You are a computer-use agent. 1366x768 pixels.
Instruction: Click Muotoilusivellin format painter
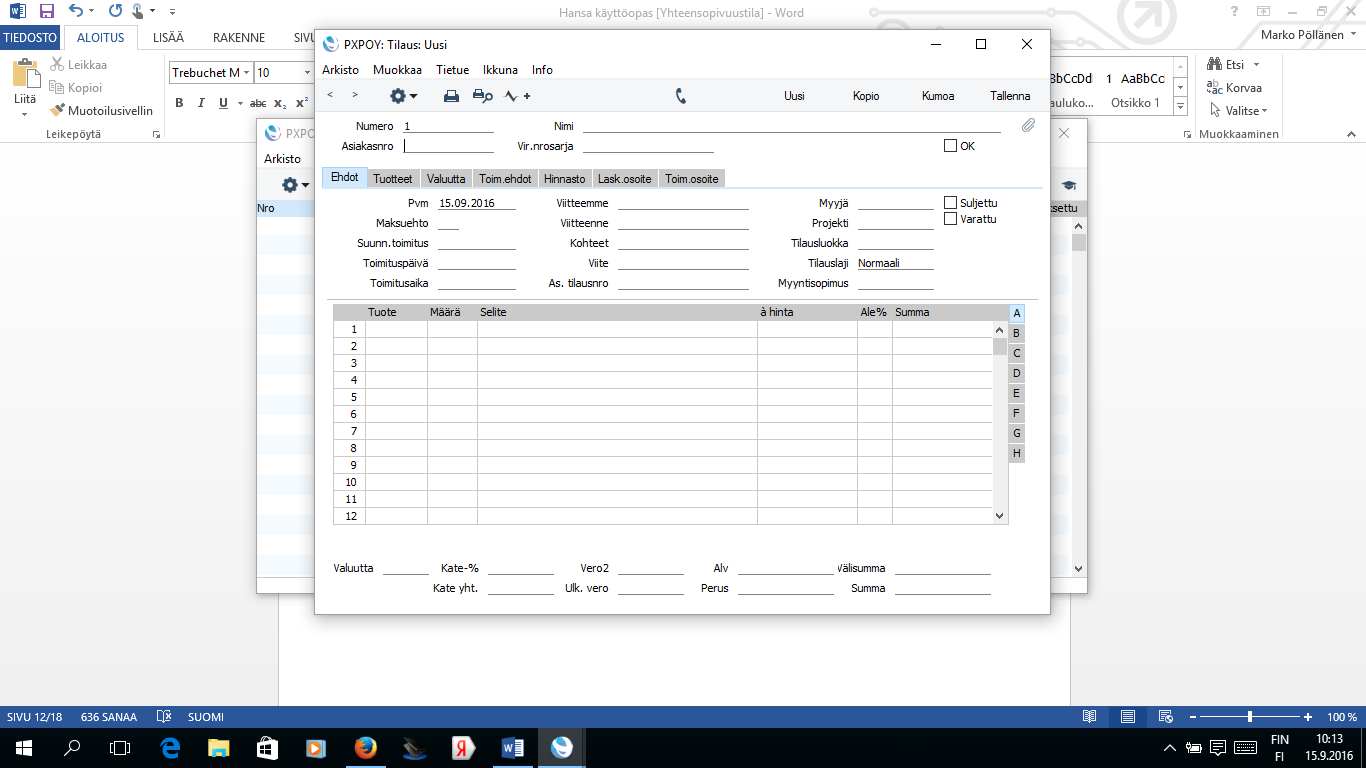point(102,111)
